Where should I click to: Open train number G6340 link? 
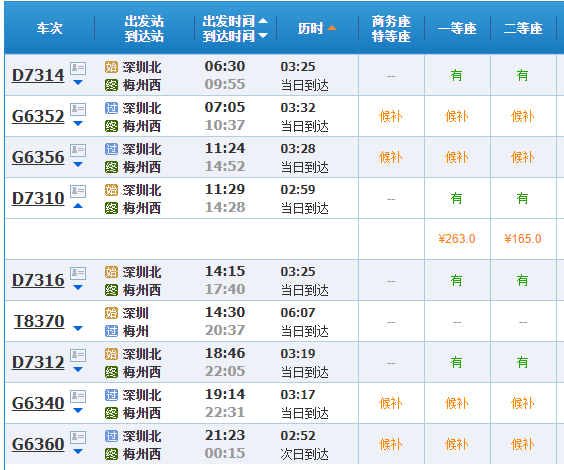click(x=38, y=403)
